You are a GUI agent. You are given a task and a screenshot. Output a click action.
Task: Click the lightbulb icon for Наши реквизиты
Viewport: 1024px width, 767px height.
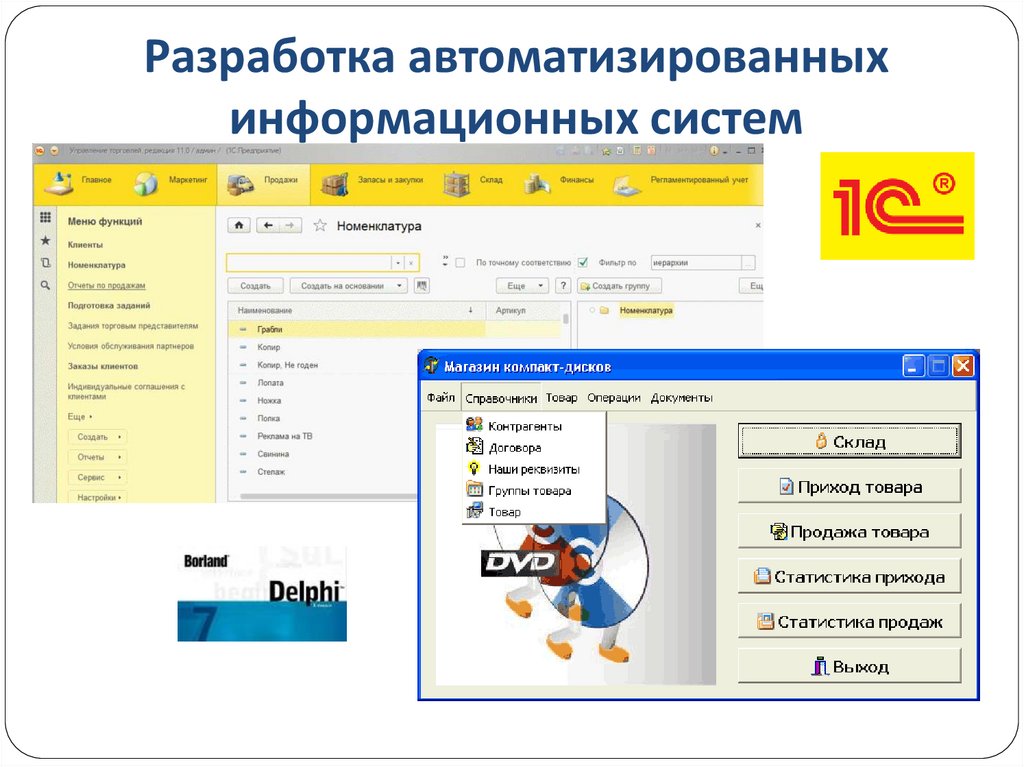point(474,468)
